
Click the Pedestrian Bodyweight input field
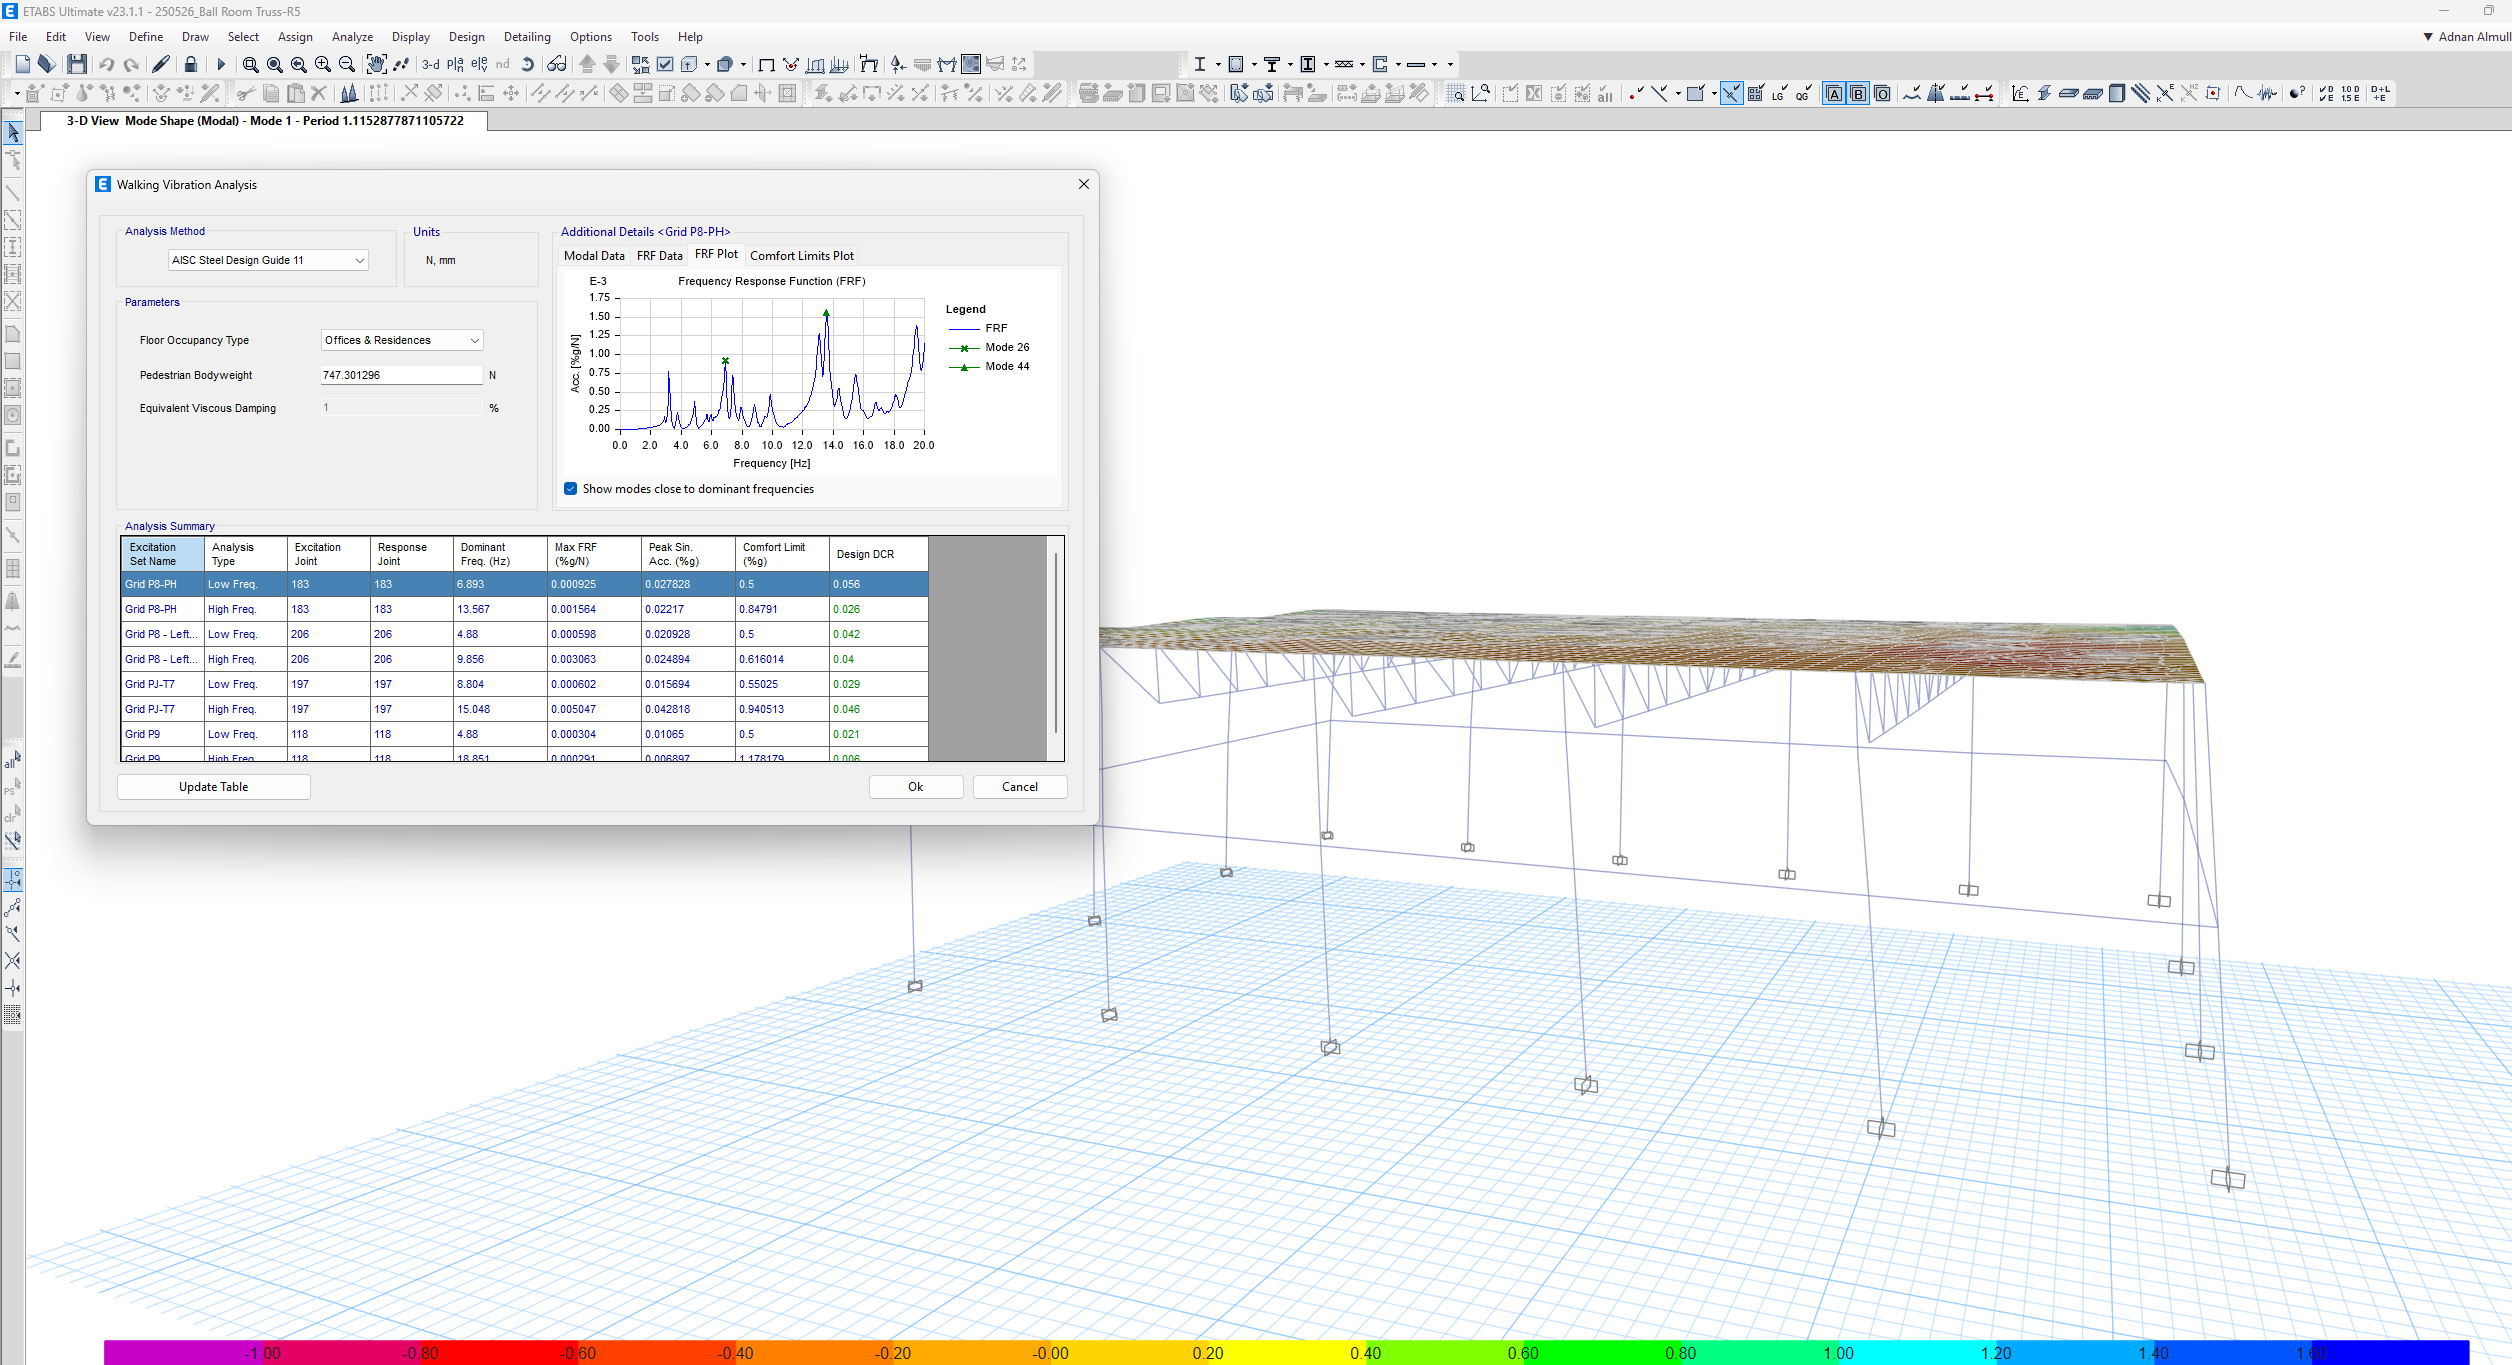(402, 375)
